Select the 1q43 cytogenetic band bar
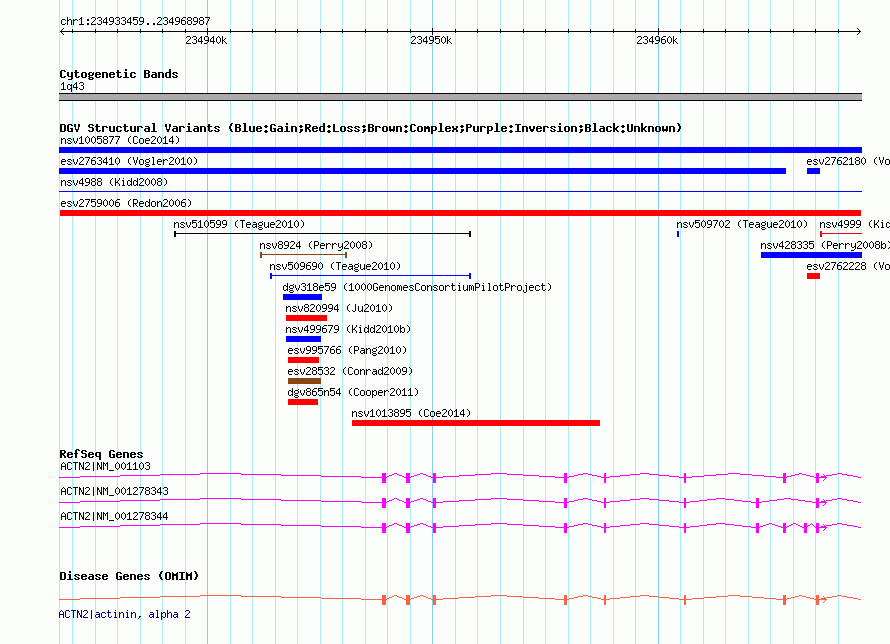Viewport: 890px width, 644px height. 460,97
